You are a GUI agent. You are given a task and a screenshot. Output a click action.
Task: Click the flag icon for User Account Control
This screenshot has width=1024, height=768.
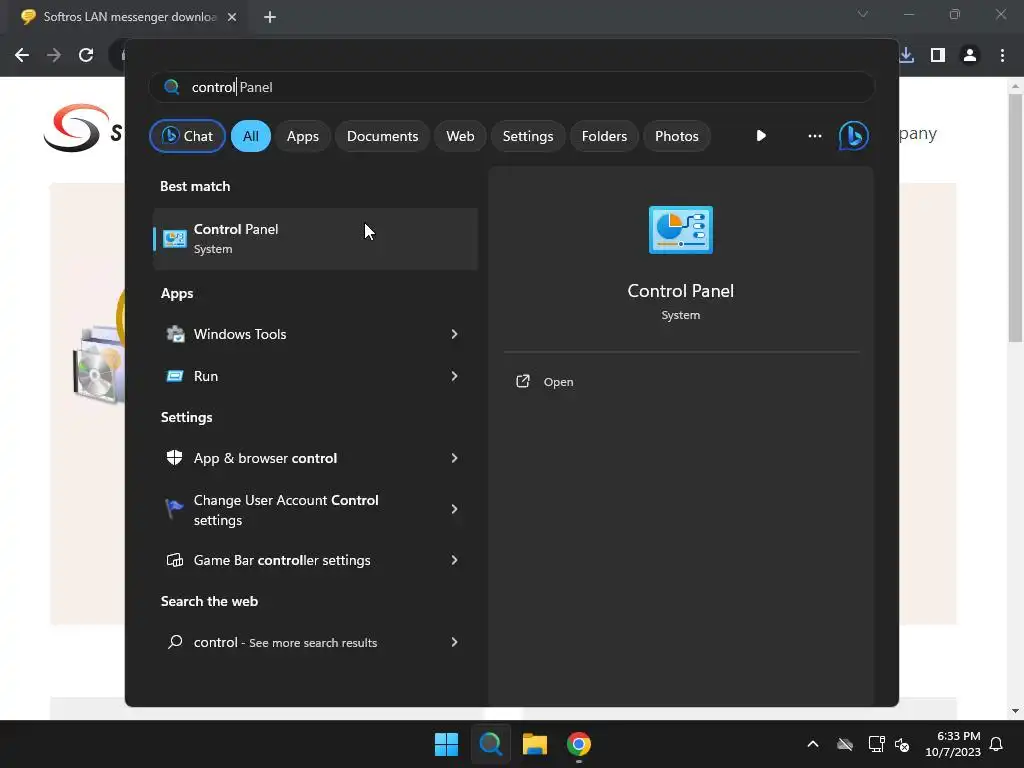174,509
